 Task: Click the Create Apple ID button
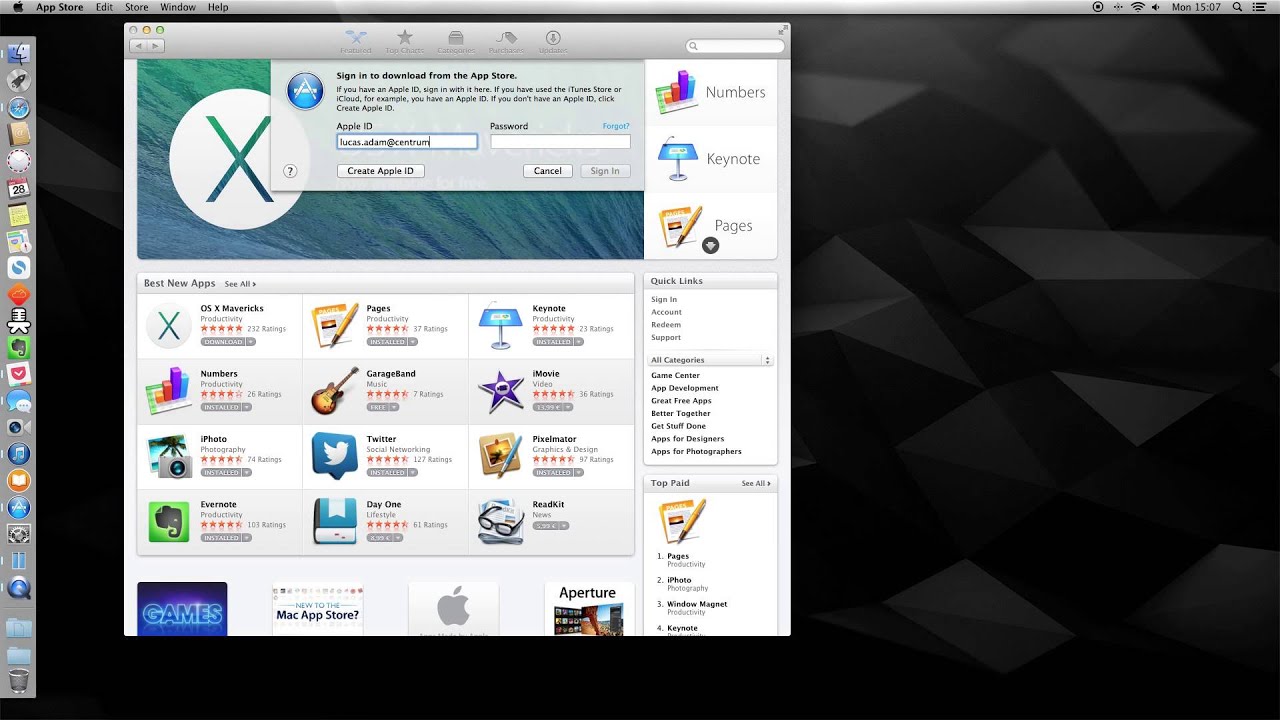point(380,171)
